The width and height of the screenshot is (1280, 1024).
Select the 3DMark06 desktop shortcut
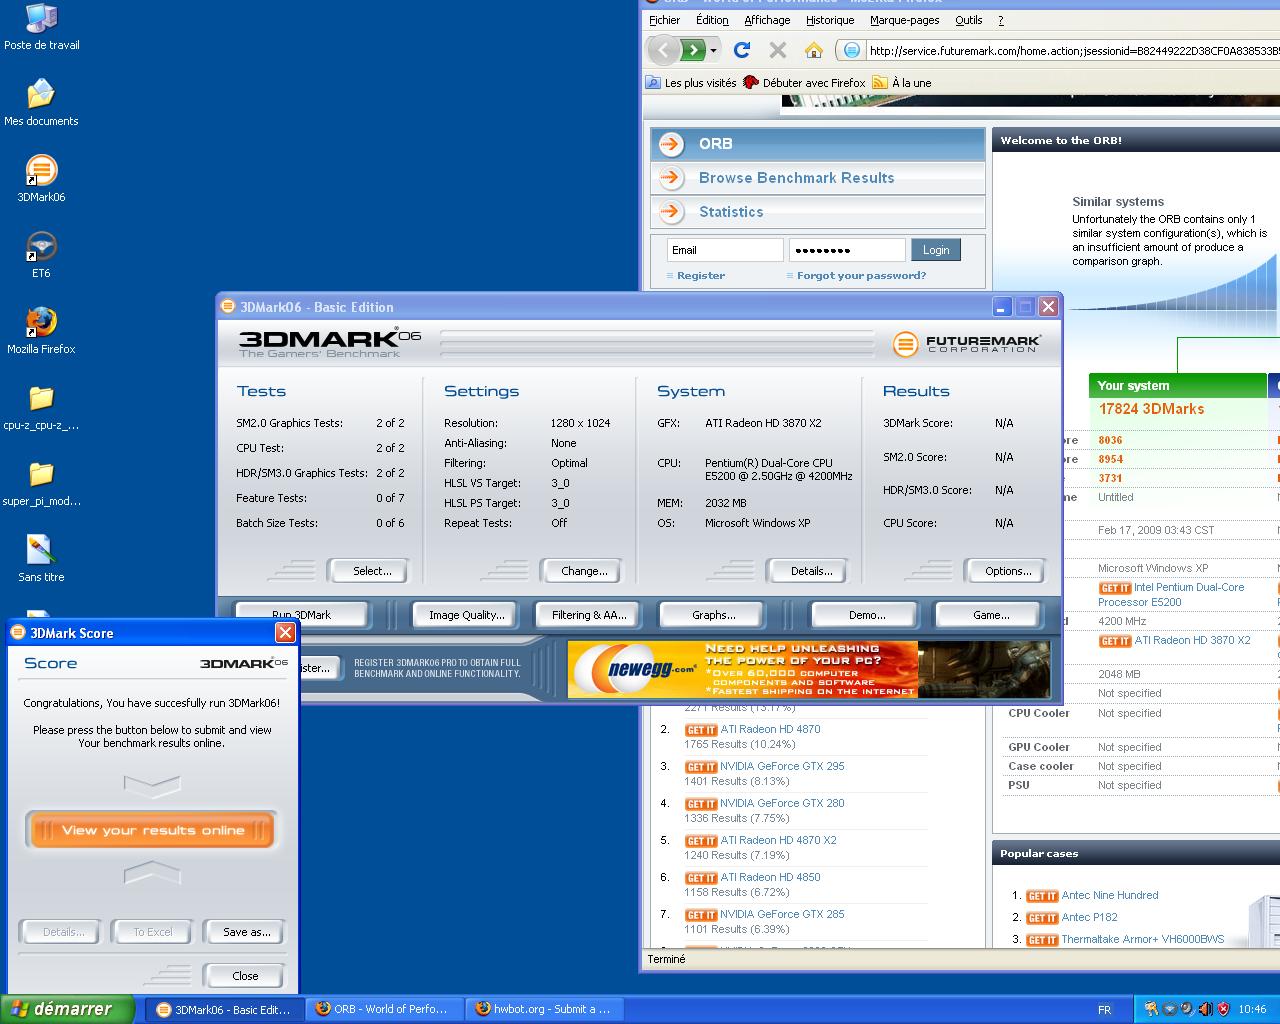[41, 178]
